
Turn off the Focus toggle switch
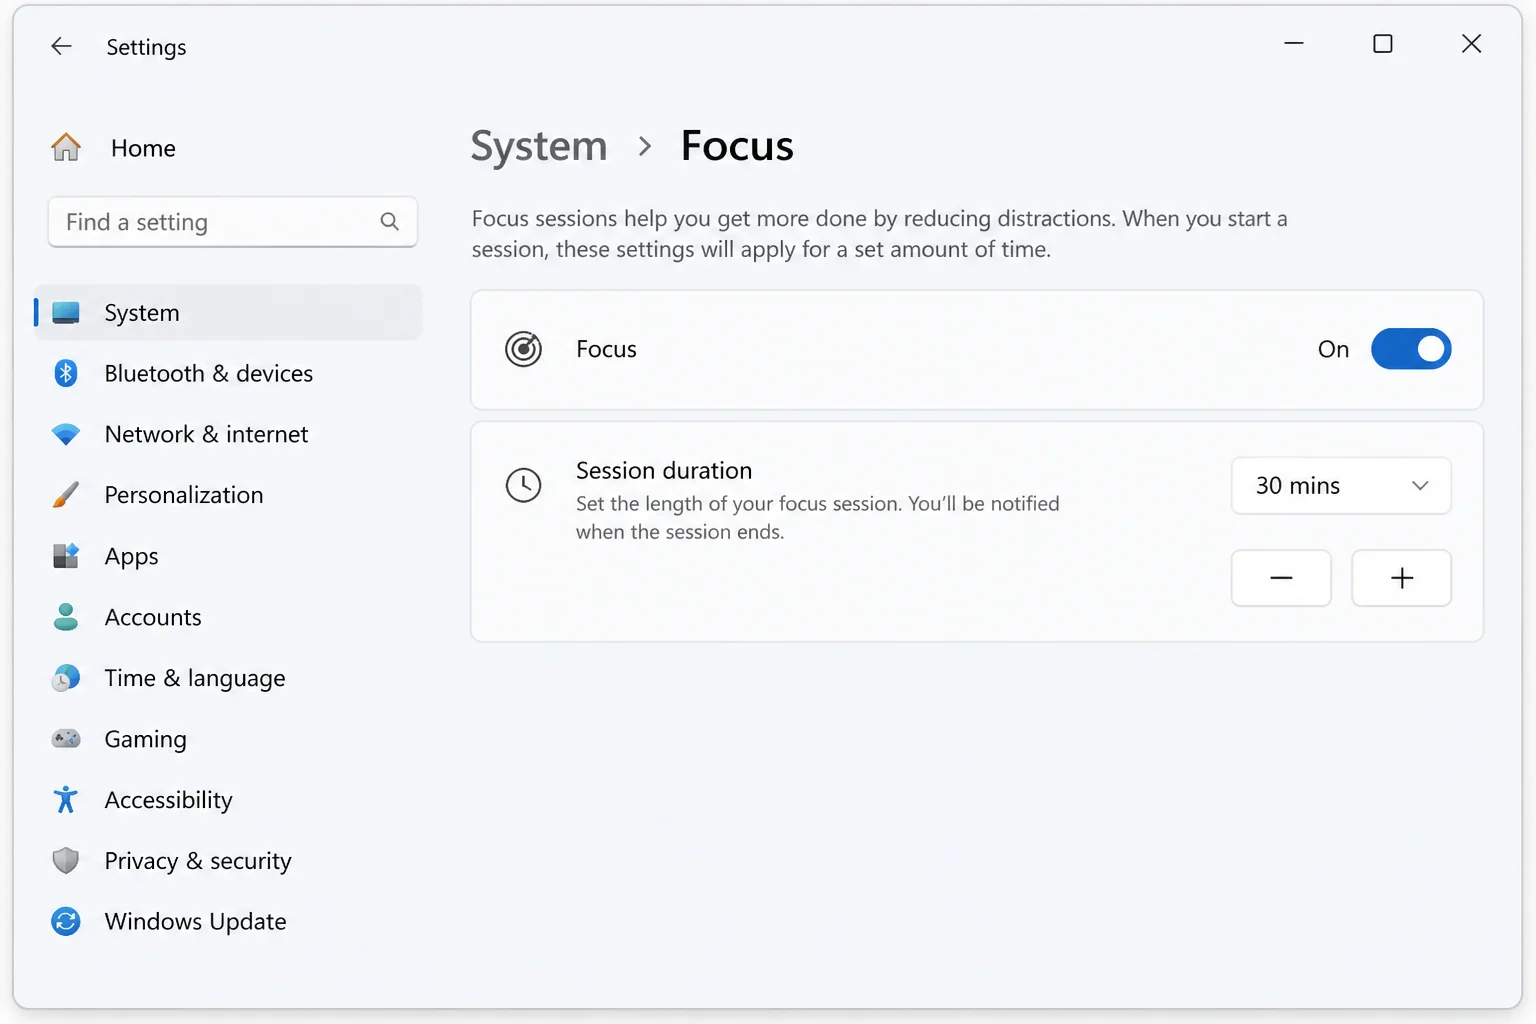(1411, 349)
